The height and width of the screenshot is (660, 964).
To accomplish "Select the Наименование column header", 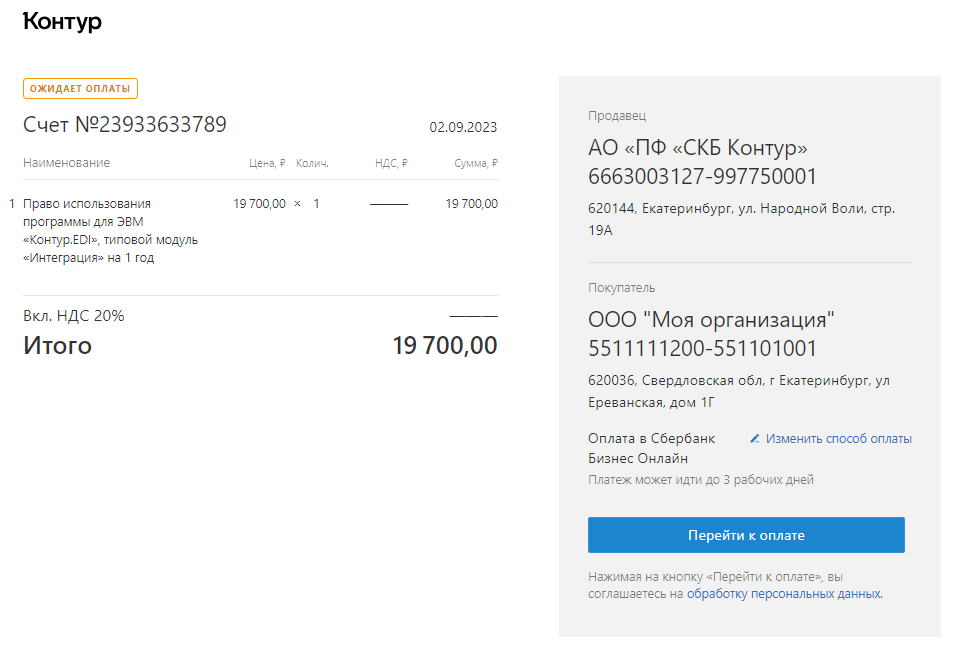I will tap(66, 163).
